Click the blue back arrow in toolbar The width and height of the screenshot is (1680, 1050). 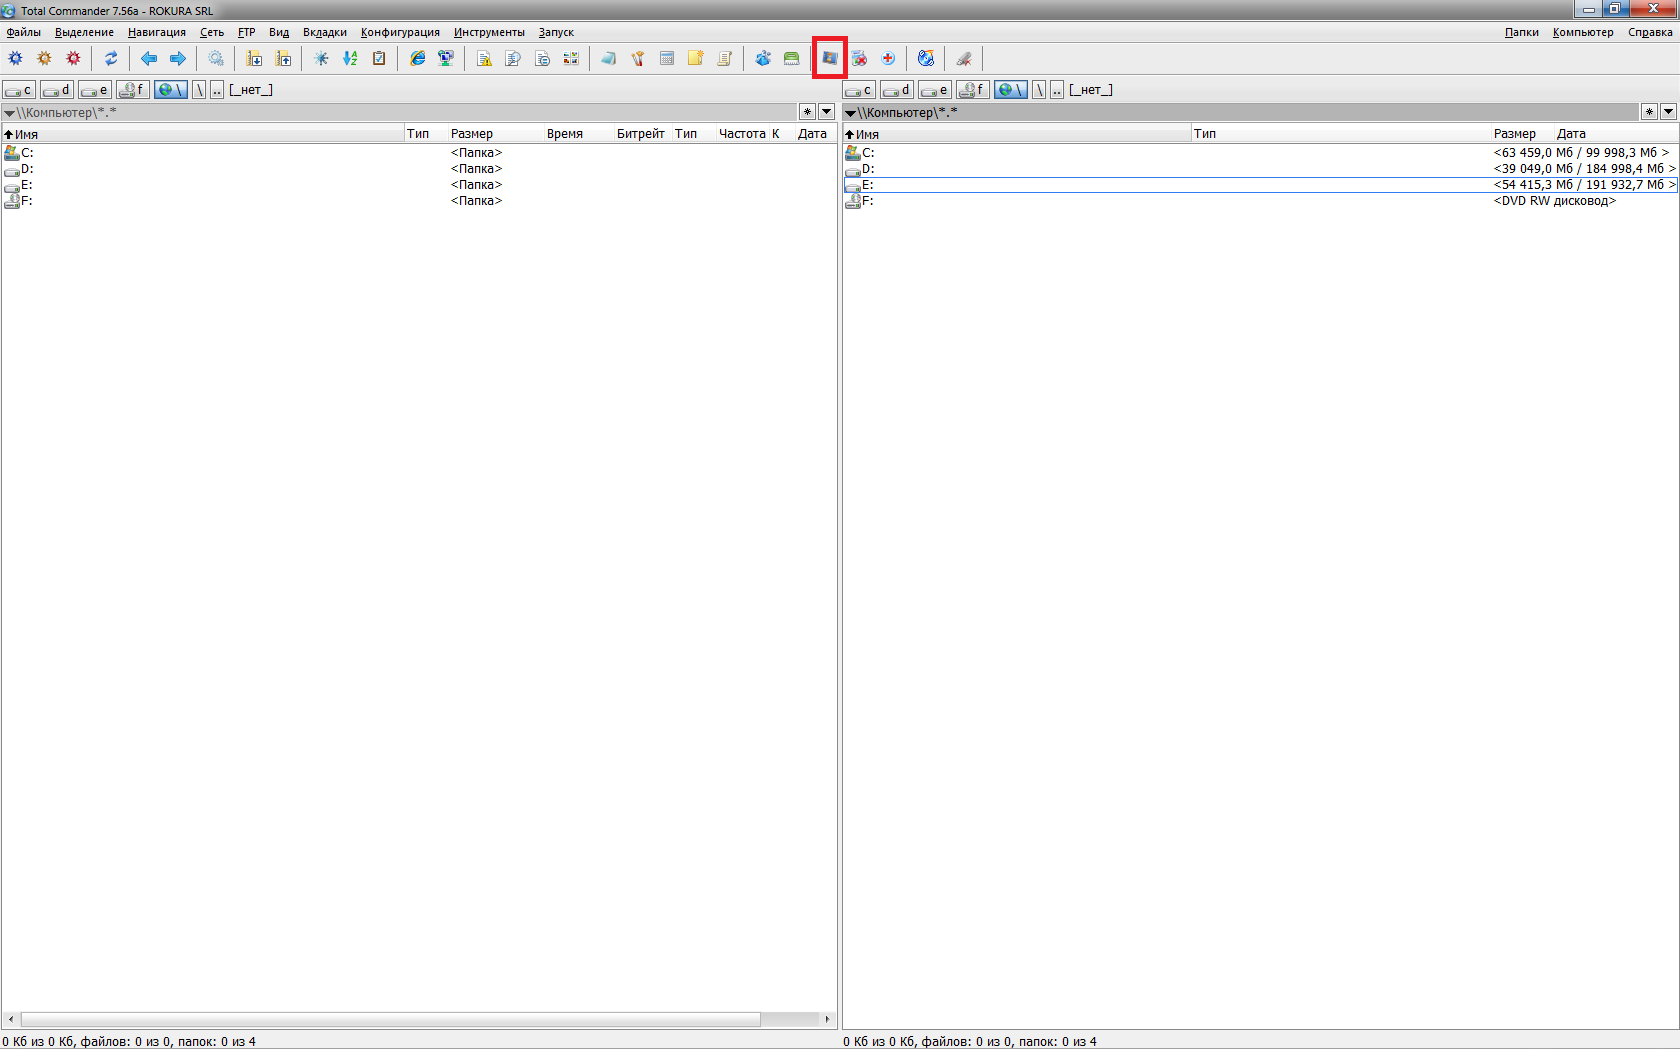click(149, 59)
